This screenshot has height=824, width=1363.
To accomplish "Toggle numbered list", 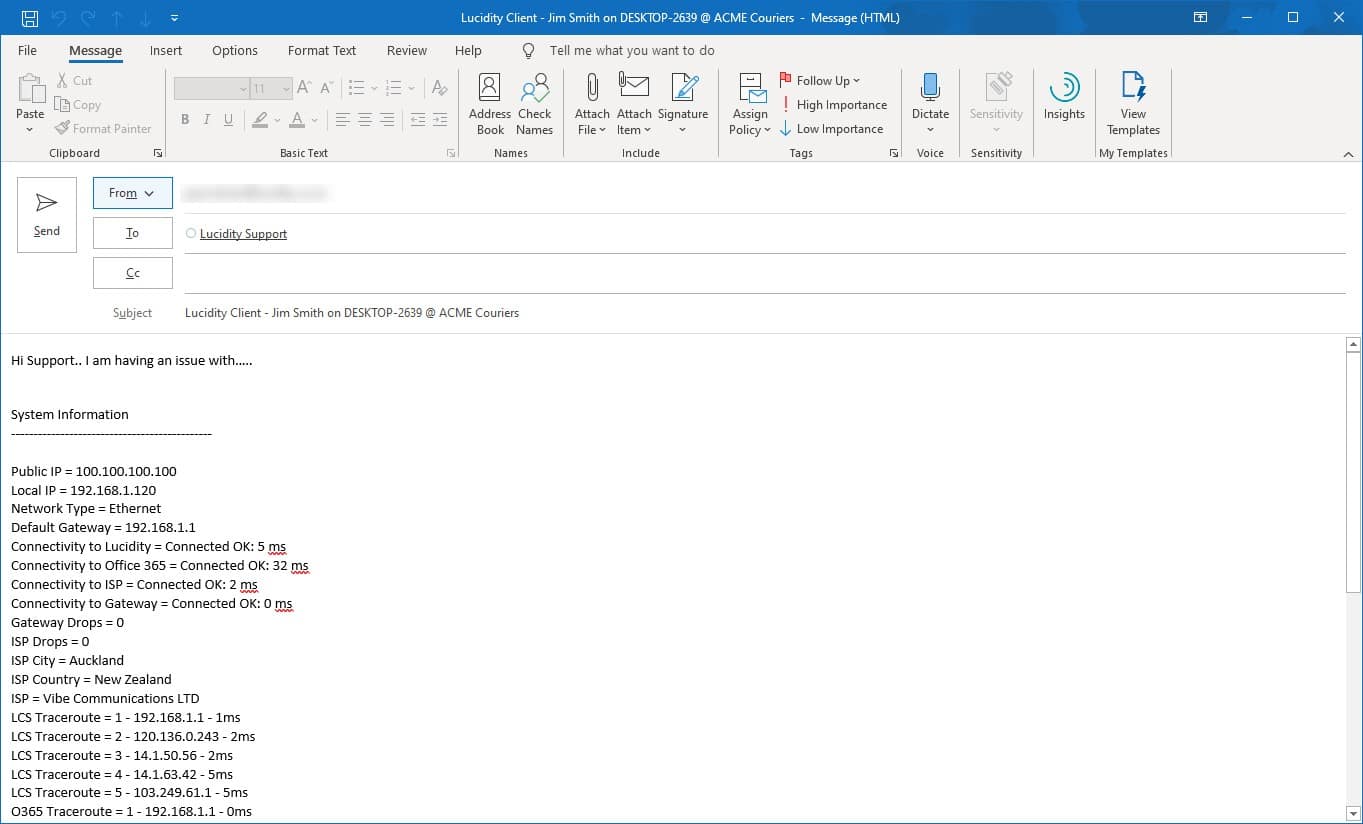I will pyautogui.click(x=393, y=89).
